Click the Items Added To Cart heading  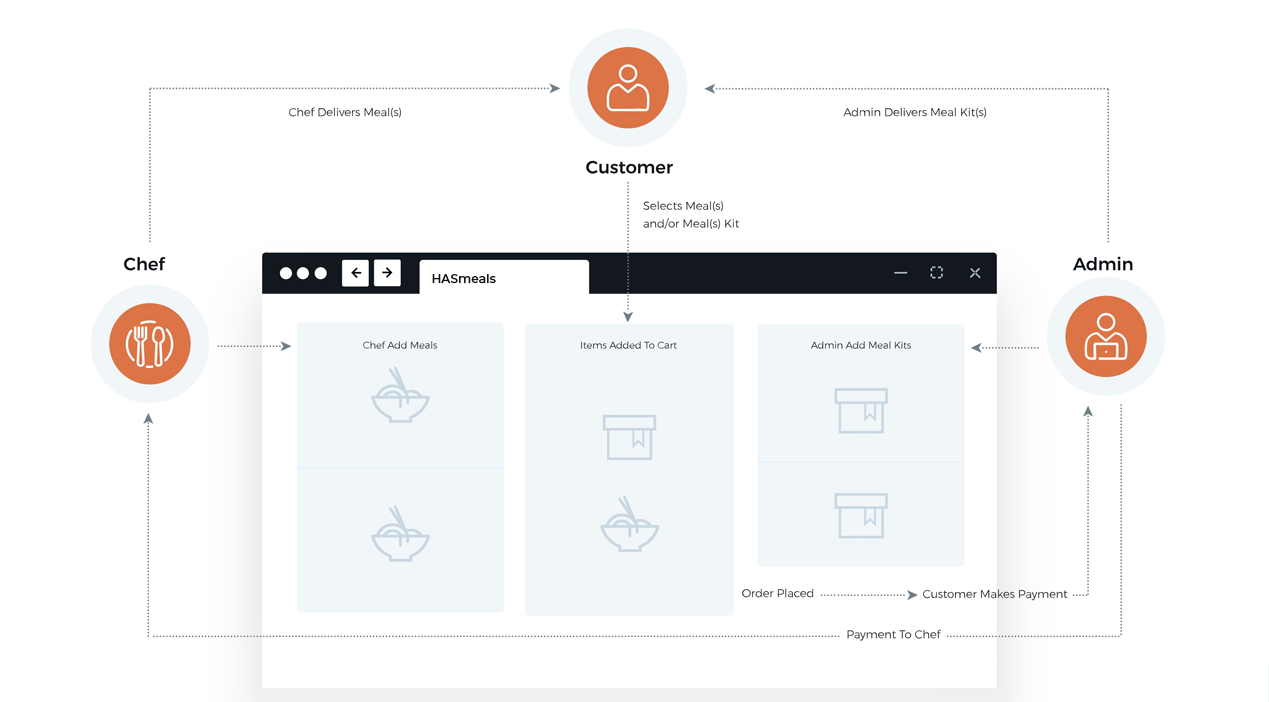[x=628, y=345]
